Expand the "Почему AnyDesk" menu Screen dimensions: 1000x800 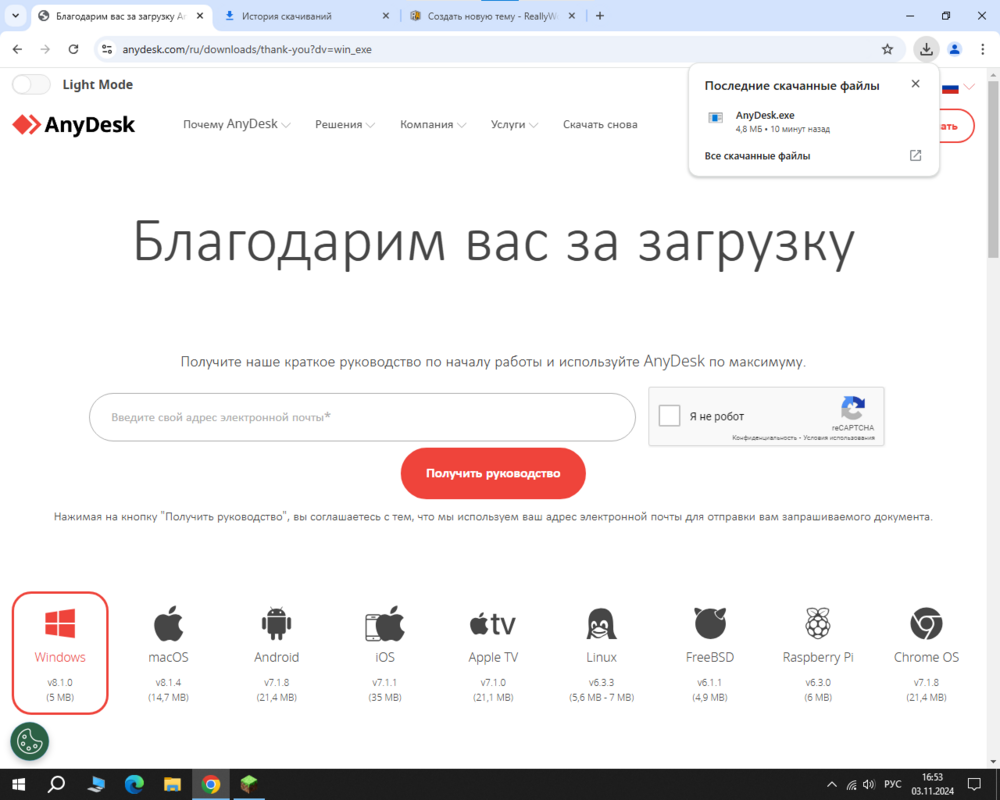pyautogui.click(x=237, y=124)
